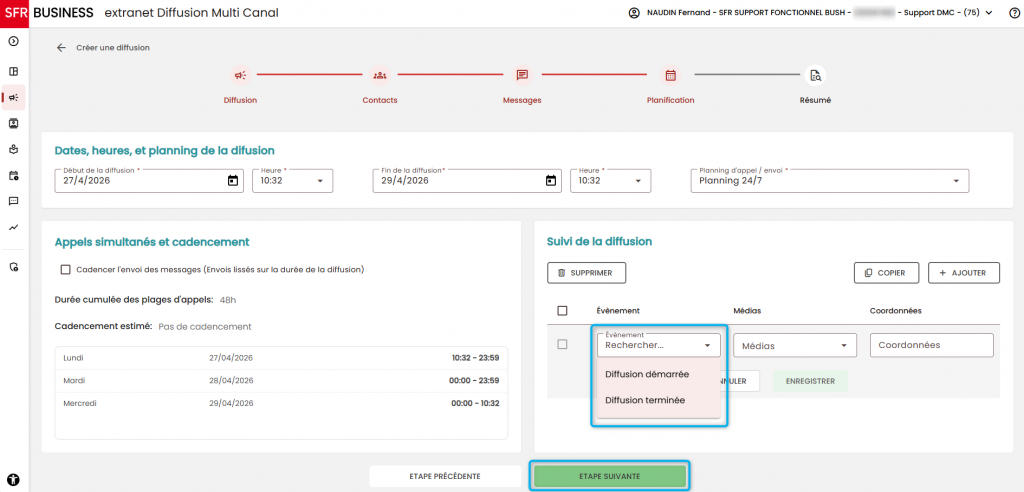The height and width of the screenshot is (492, 1024).
Task: Click ETAPE SUIVANTE button
Action: pos(610,476)
